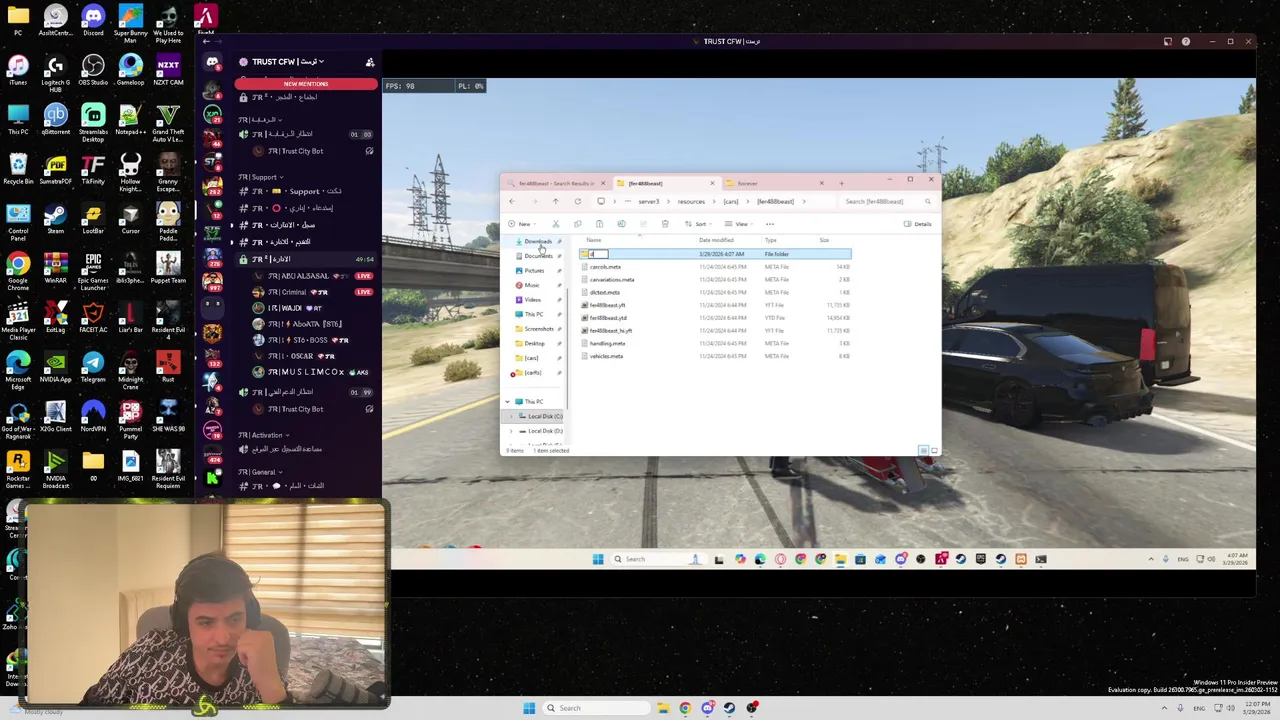Click [cars] in the address breadcrumb

pos(731,201)
